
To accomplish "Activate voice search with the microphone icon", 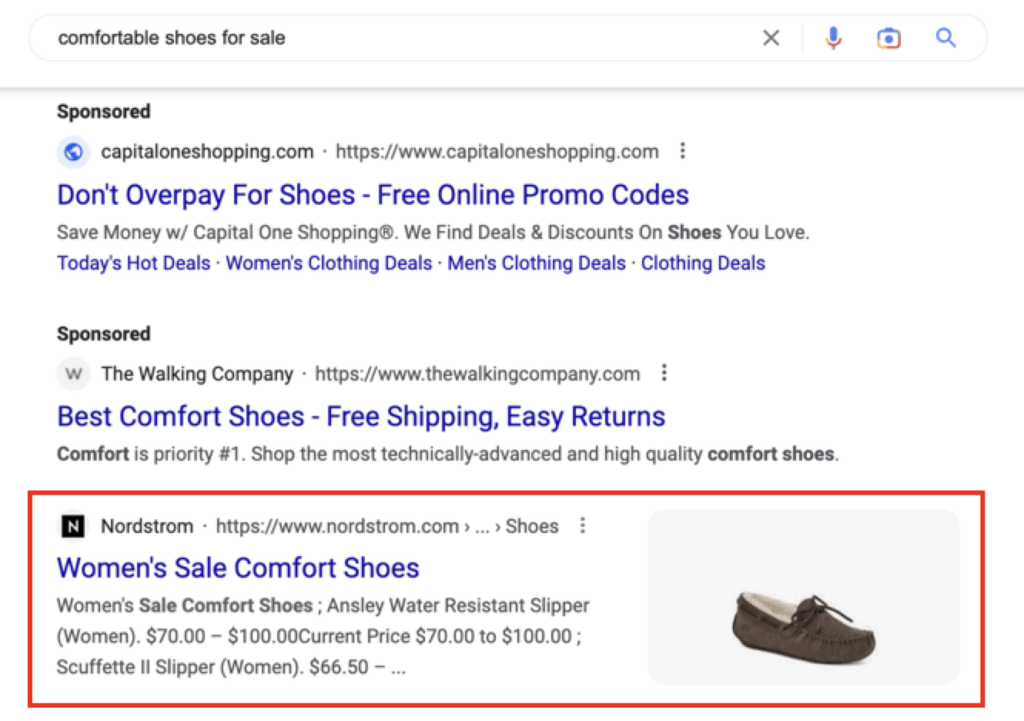I will (833, 37).
